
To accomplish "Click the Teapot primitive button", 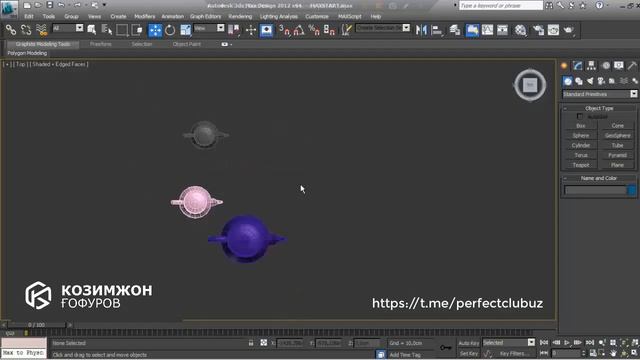I will (581, 165).
